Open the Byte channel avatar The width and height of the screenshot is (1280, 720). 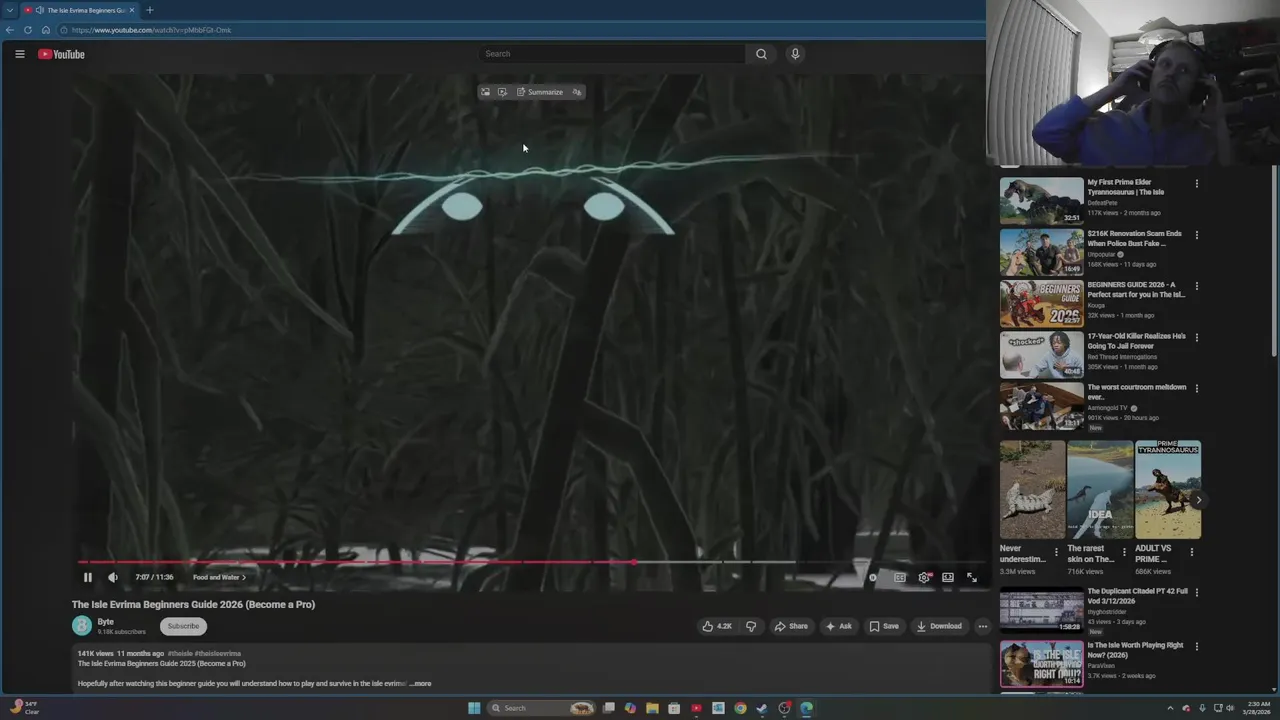(82, 626)
